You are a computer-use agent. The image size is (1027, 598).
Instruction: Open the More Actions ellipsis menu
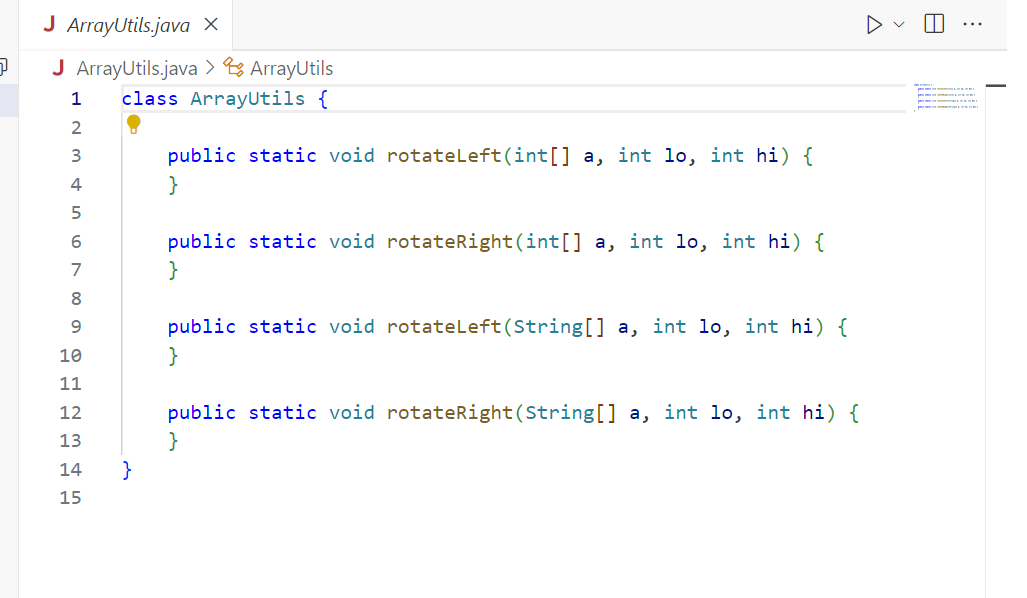click(x=971, y=24)
